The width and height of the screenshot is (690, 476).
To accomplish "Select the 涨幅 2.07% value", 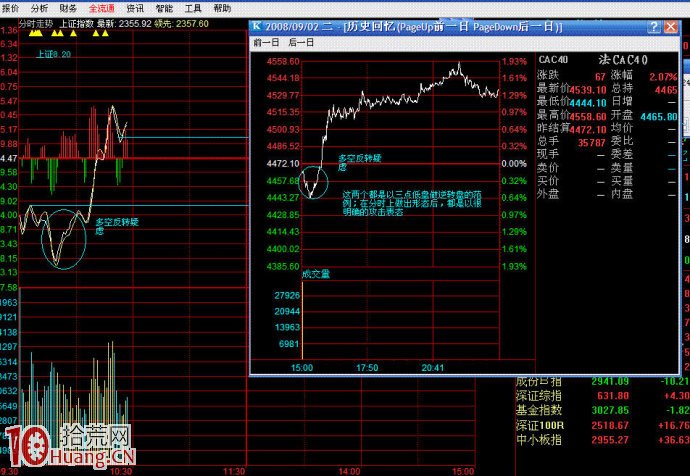I will 663,77.
